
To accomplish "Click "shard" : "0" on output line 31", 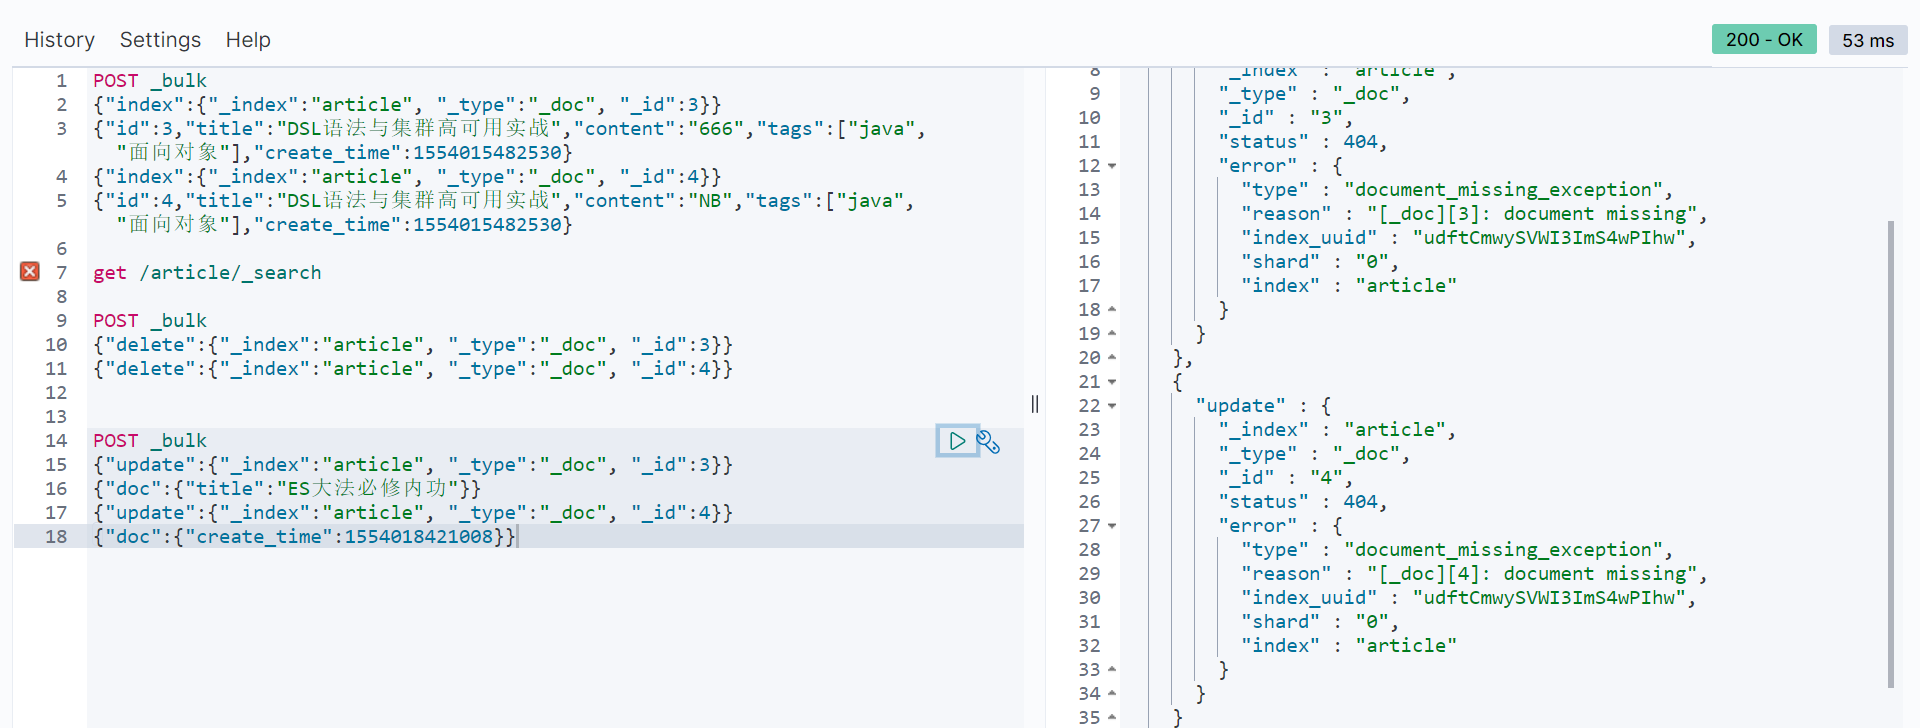I will tap(1320, 622).
